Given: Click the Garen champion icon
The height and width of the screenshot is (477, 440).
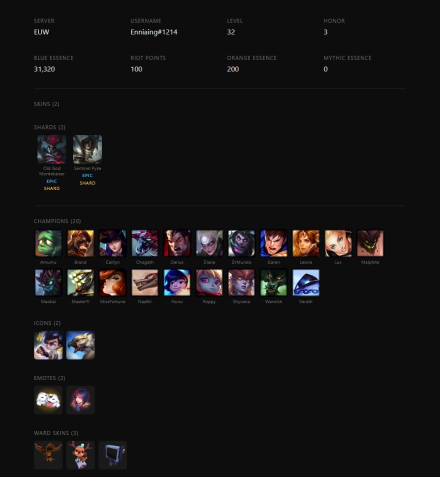Looking at the screenshot, I should point(274,243).
